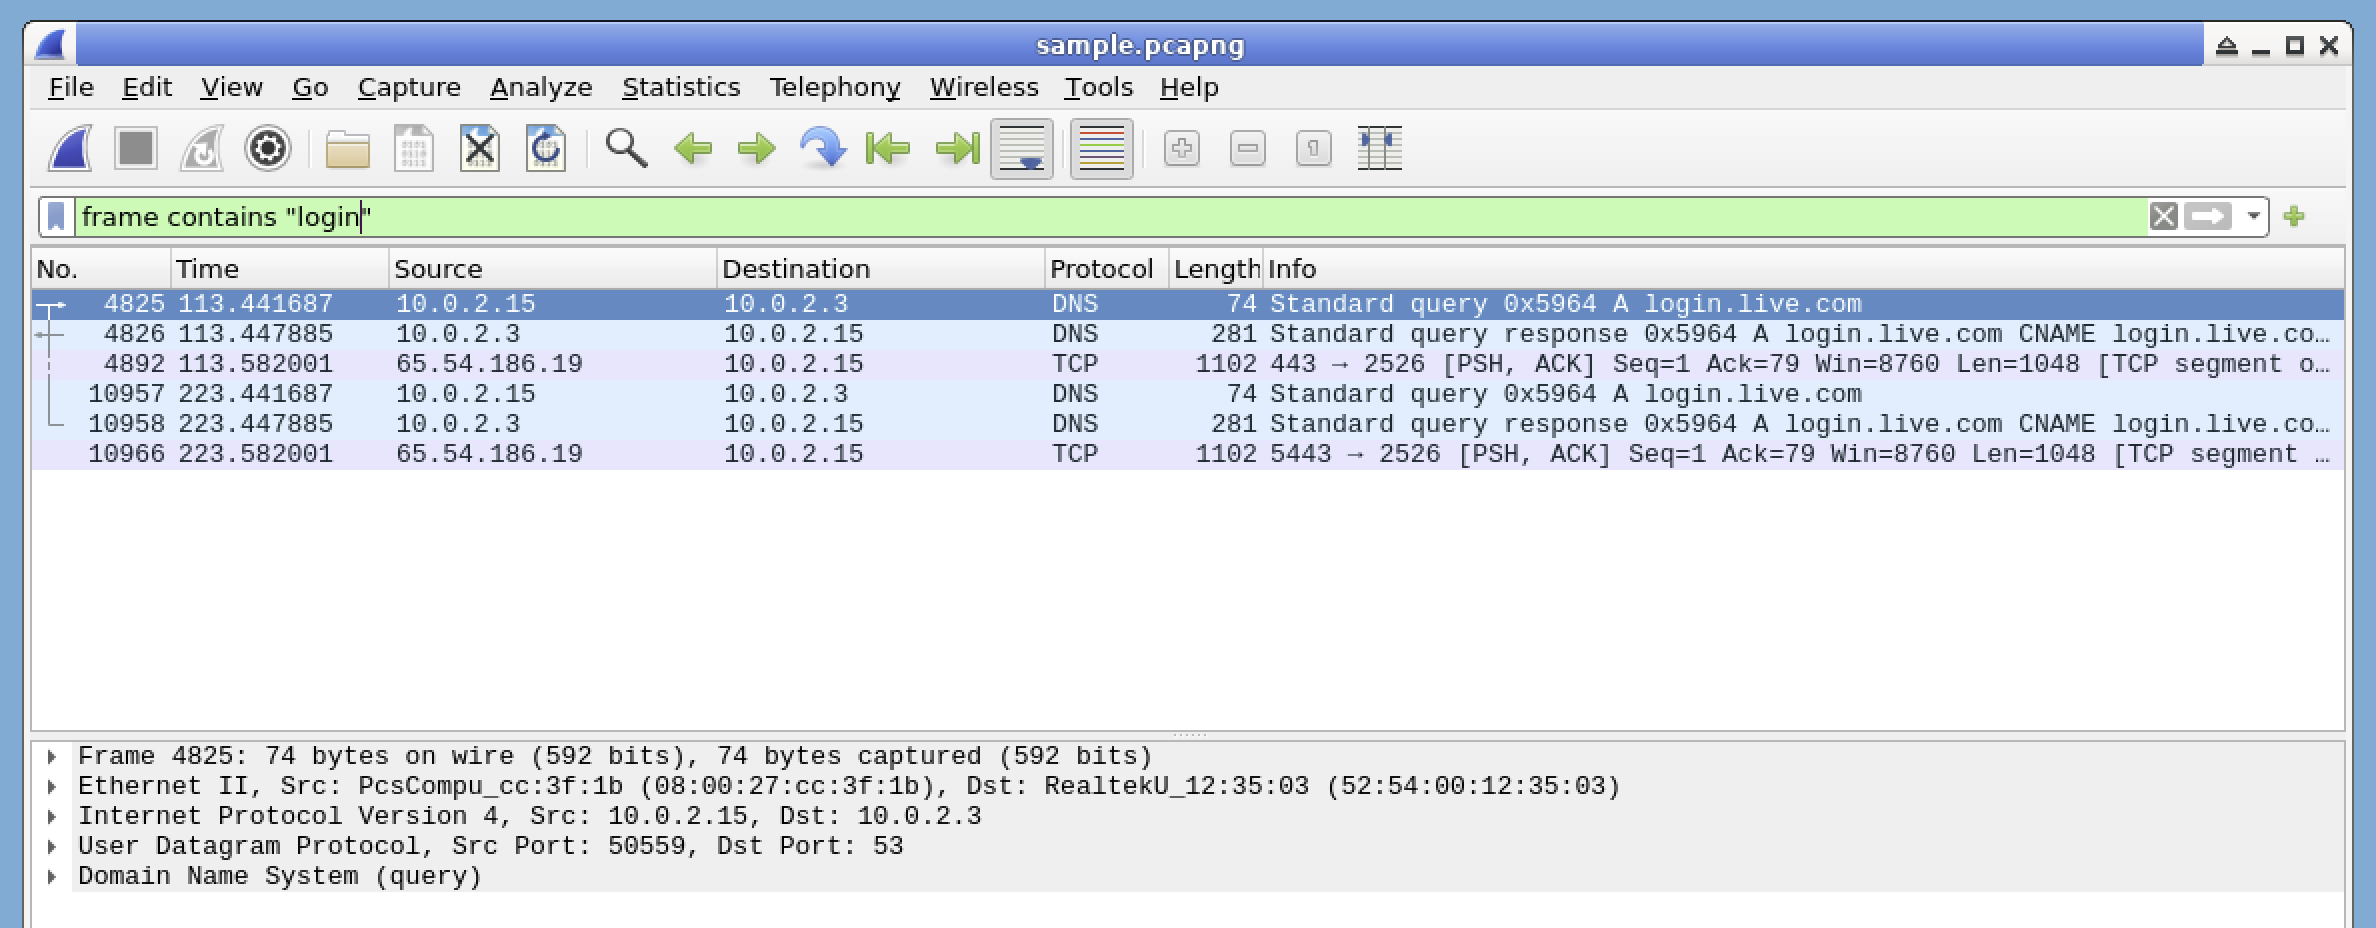Sort by Source column header
Screen dimensions: 2376x928
[x=553, y=269]
